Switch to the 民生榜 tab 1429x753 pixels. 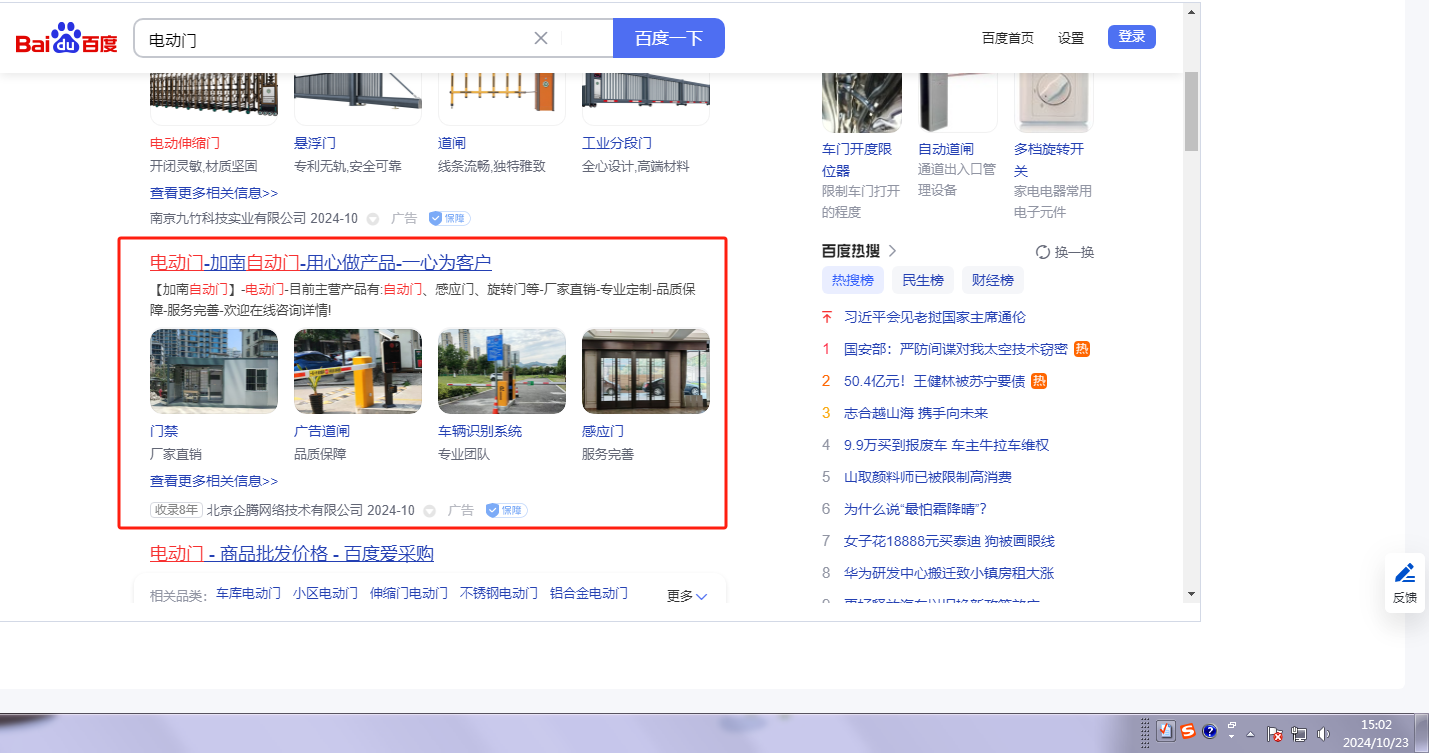(x=922, y=280)
